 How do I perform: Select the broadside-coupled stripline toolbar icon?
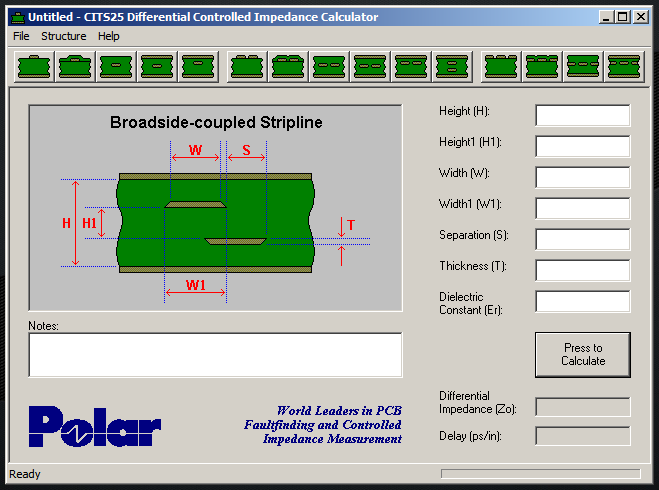tap(452, 66)
